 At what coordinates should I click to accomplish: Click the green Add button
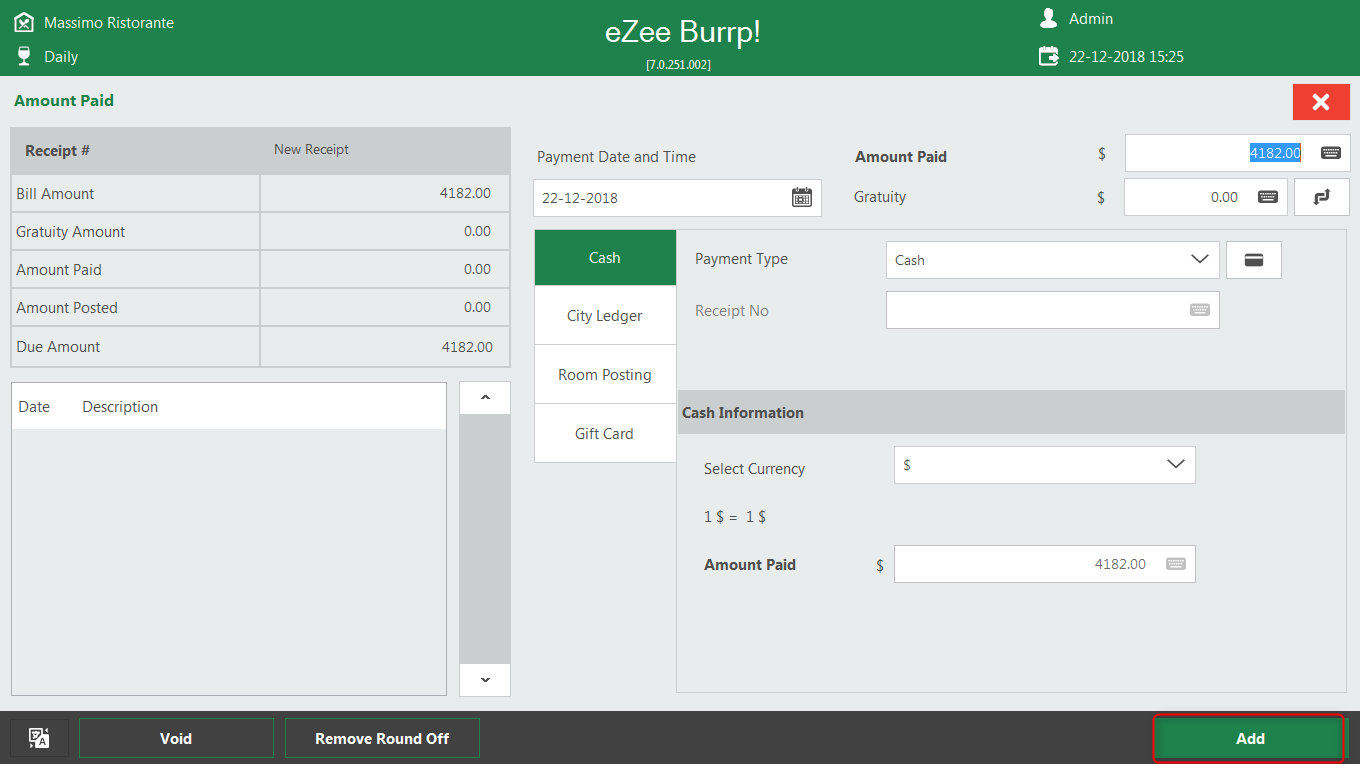point(1249,738)
